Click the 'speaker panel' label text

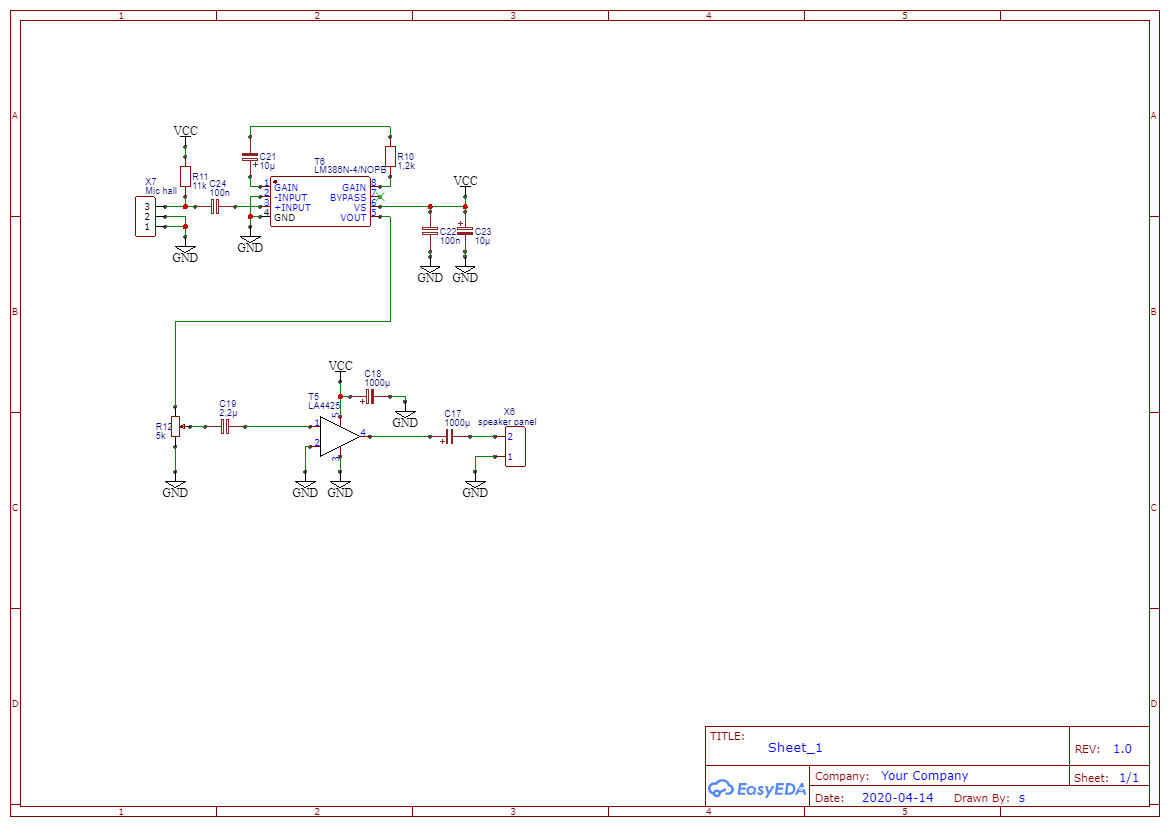[x=507, y=422]
